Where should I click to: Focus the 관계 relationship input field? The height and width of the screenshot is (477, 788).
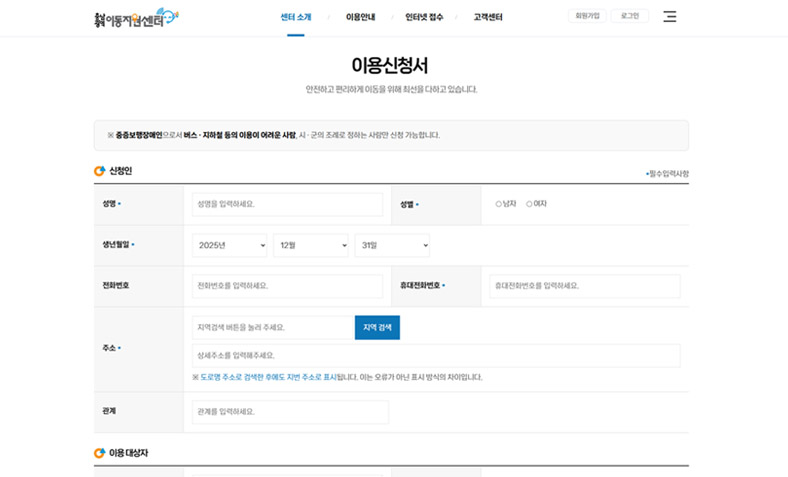pos(290,411)
